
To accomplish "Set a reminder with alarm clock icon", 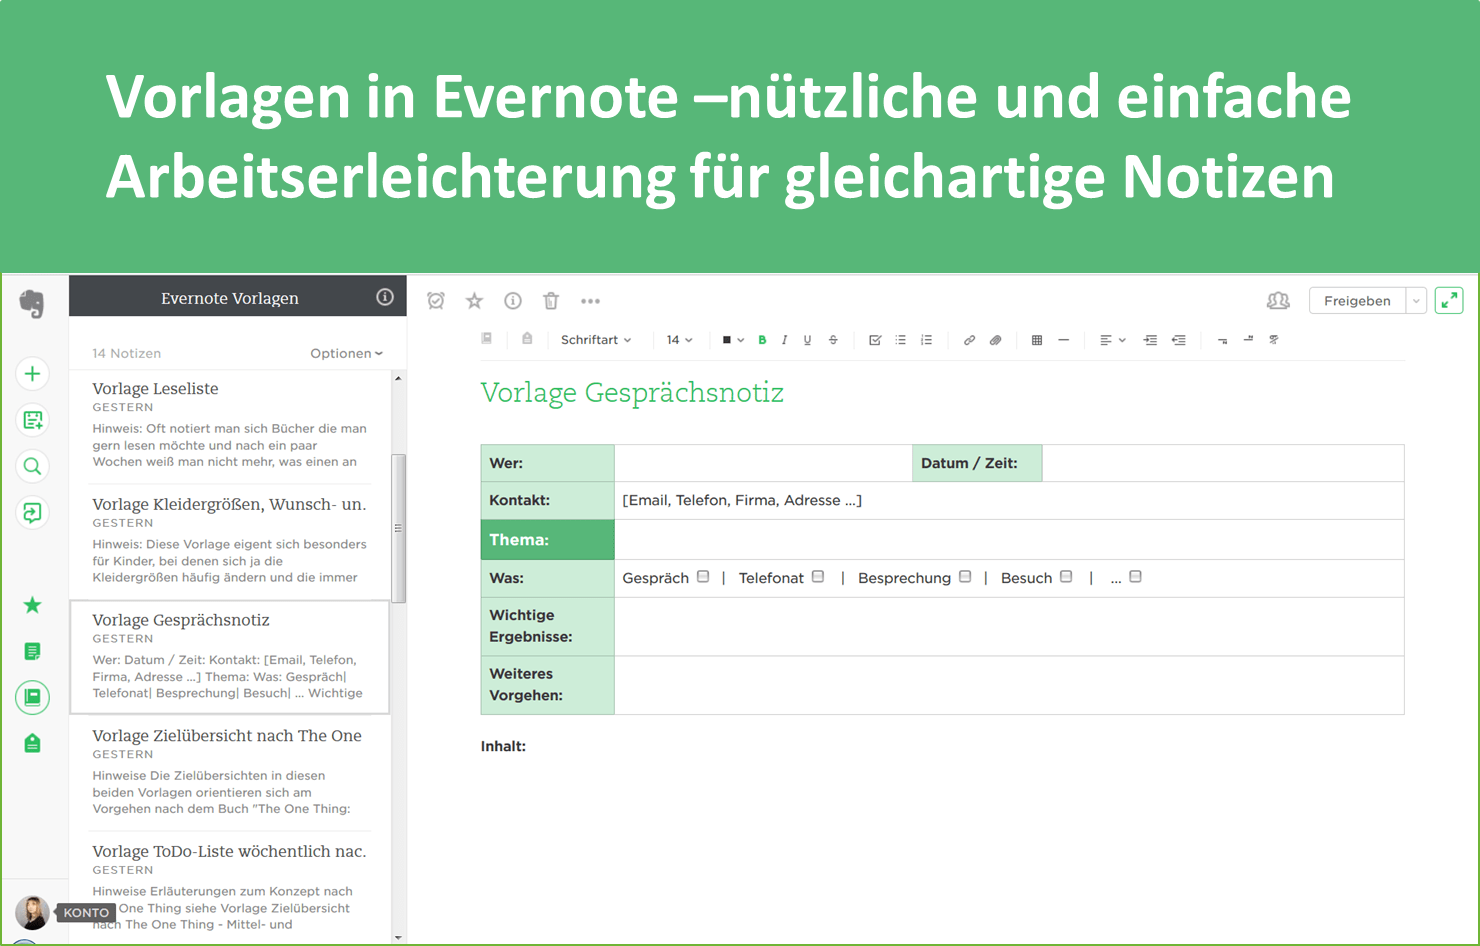I will 436,301.
